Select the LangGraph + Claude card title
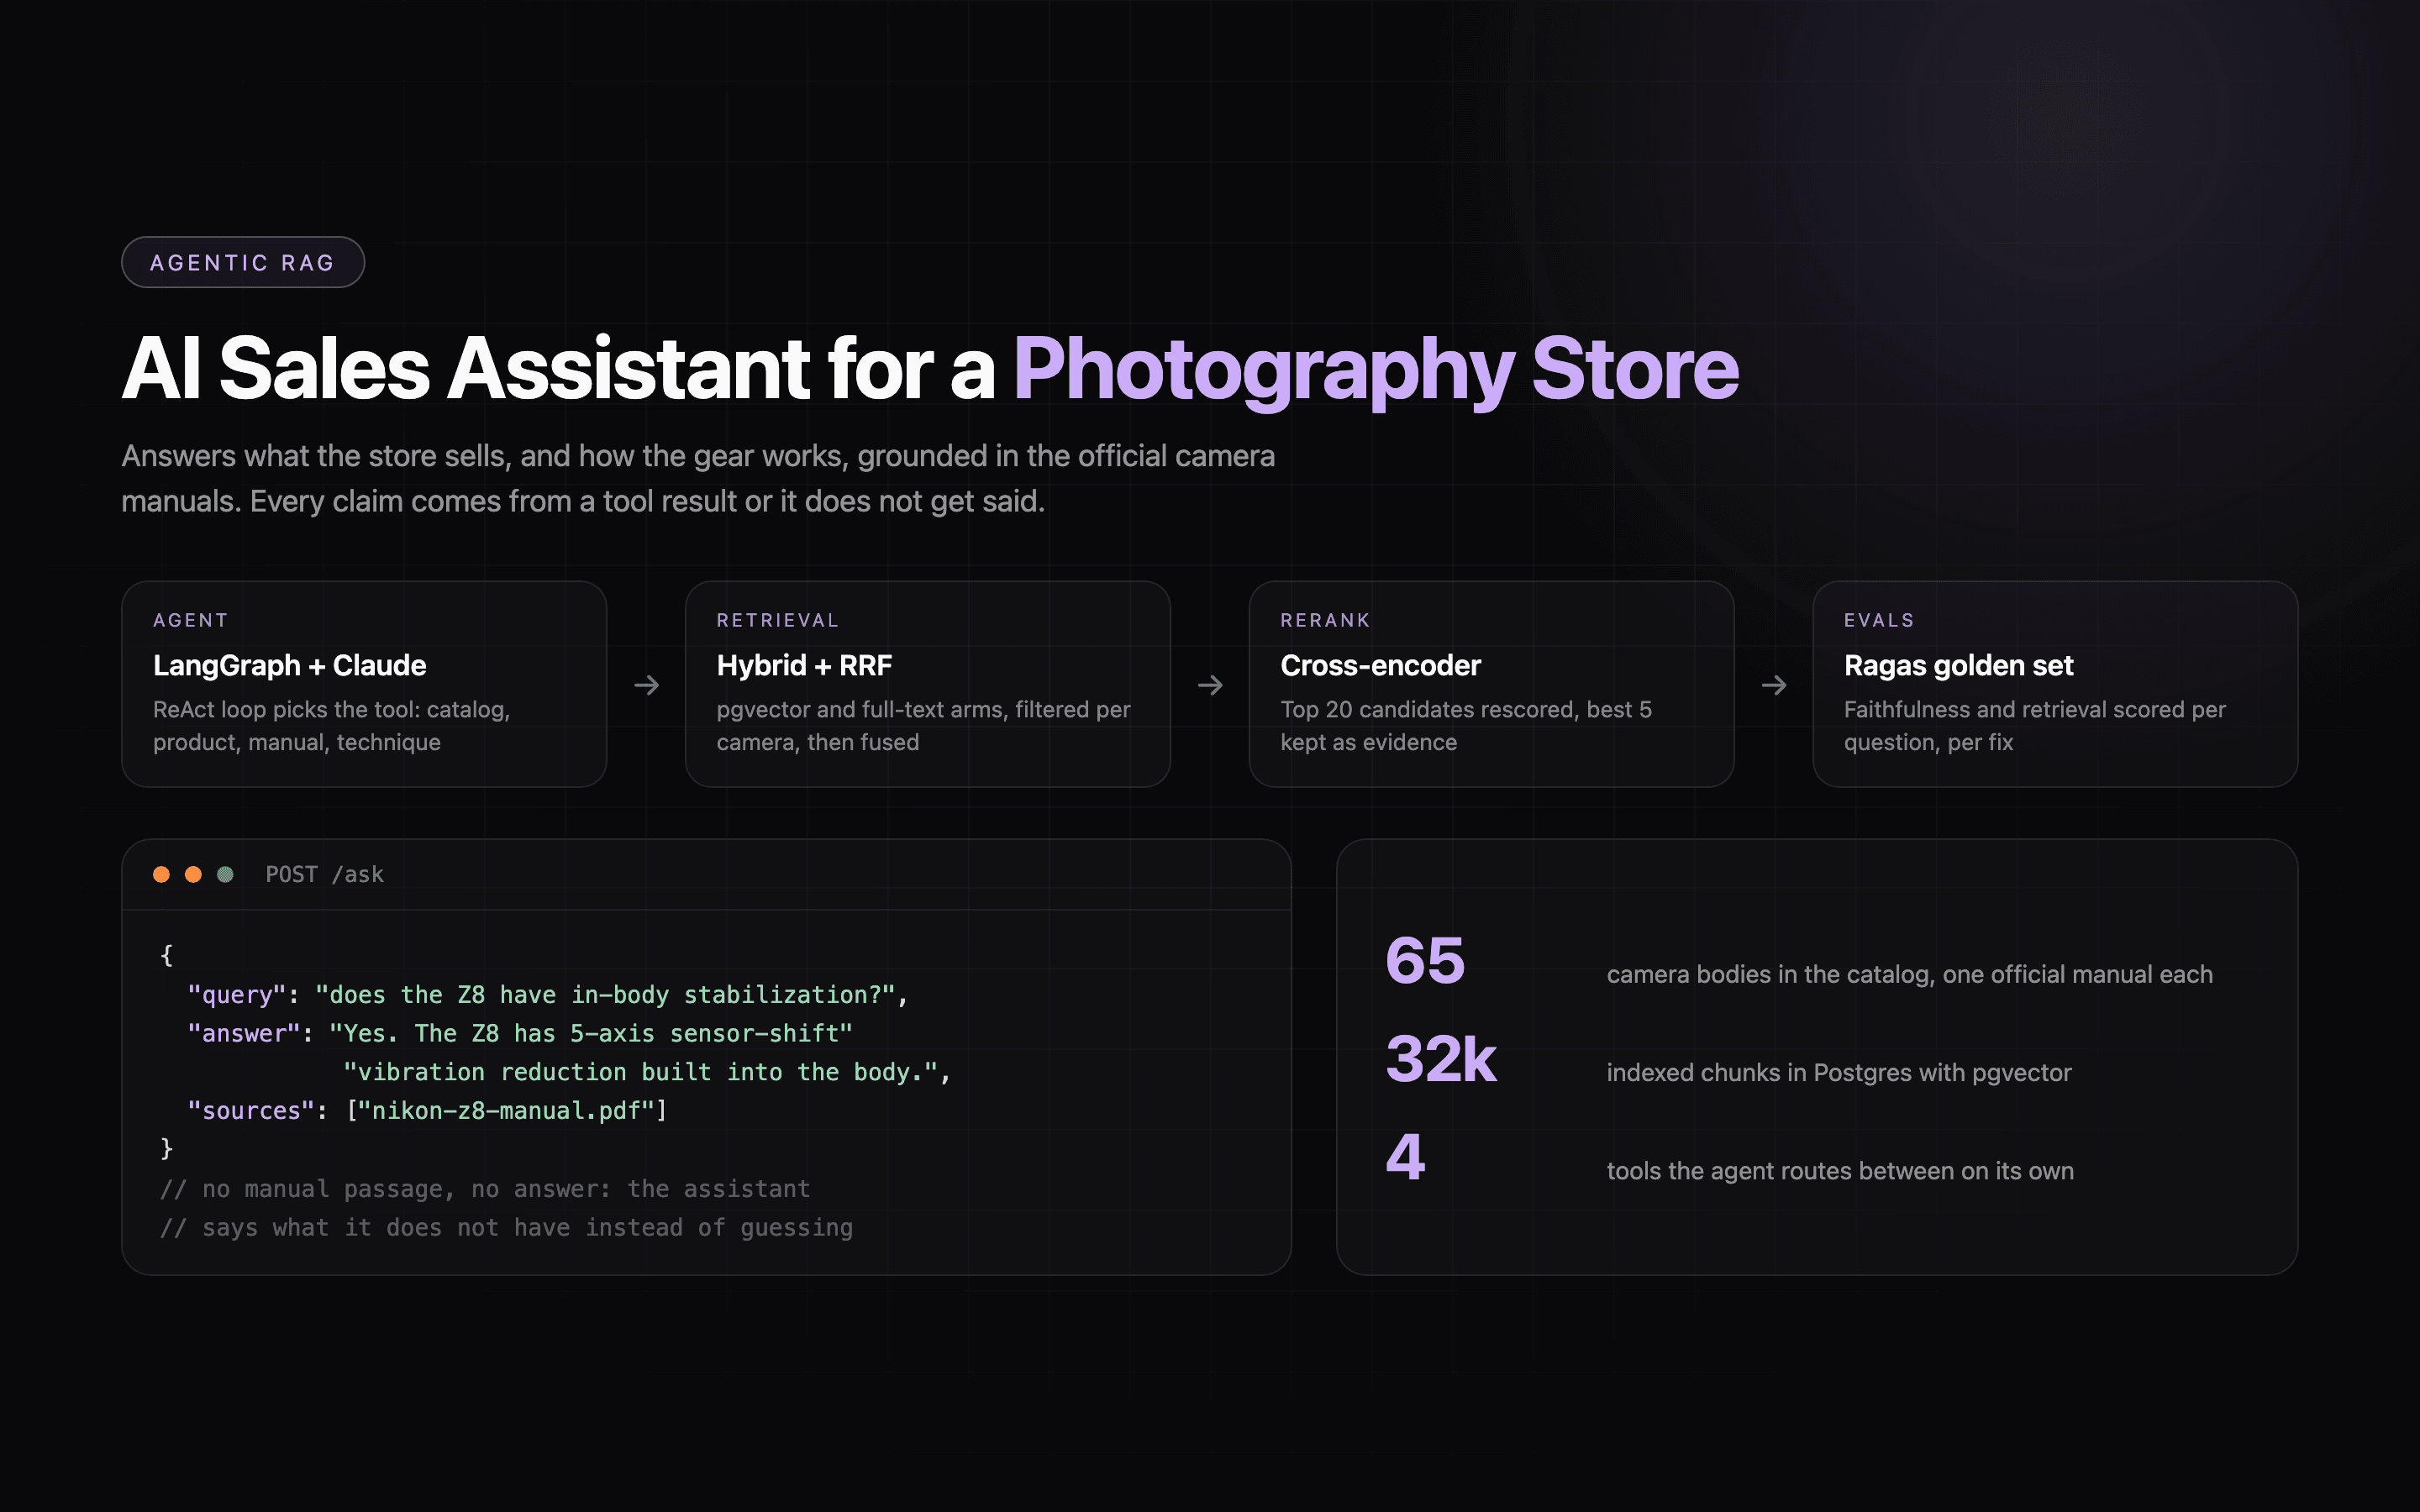The image size is (2420, 1512). pos(289,665)
